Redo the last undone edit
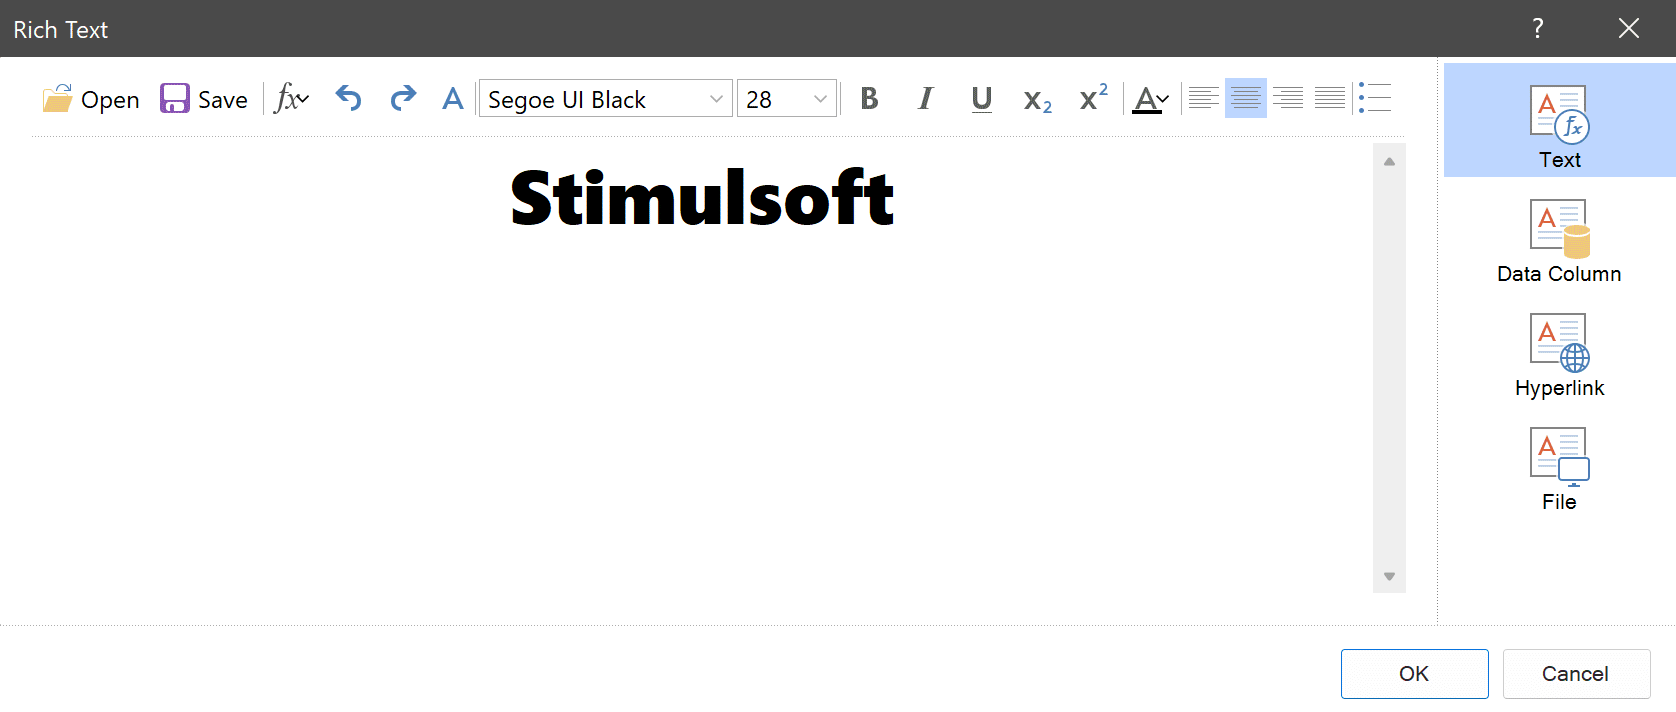The width and height of the screenshot is (1676, 712). (403, 99)
